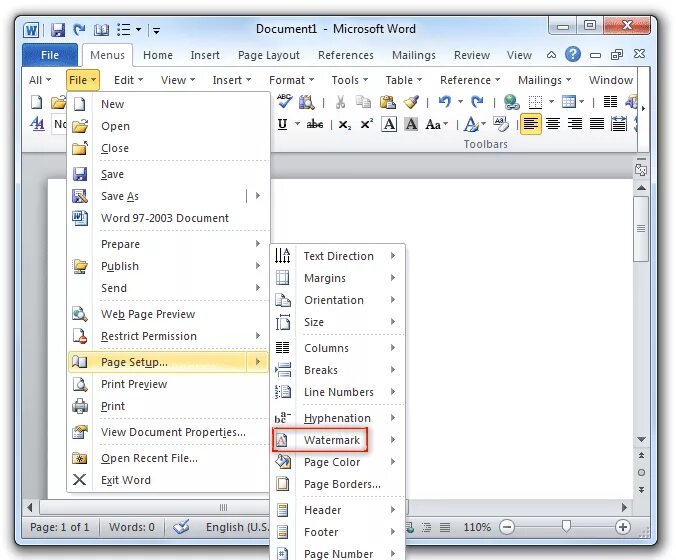
Task: Choose Word 97-2003 Document menu entry
Action: [168, 218]
